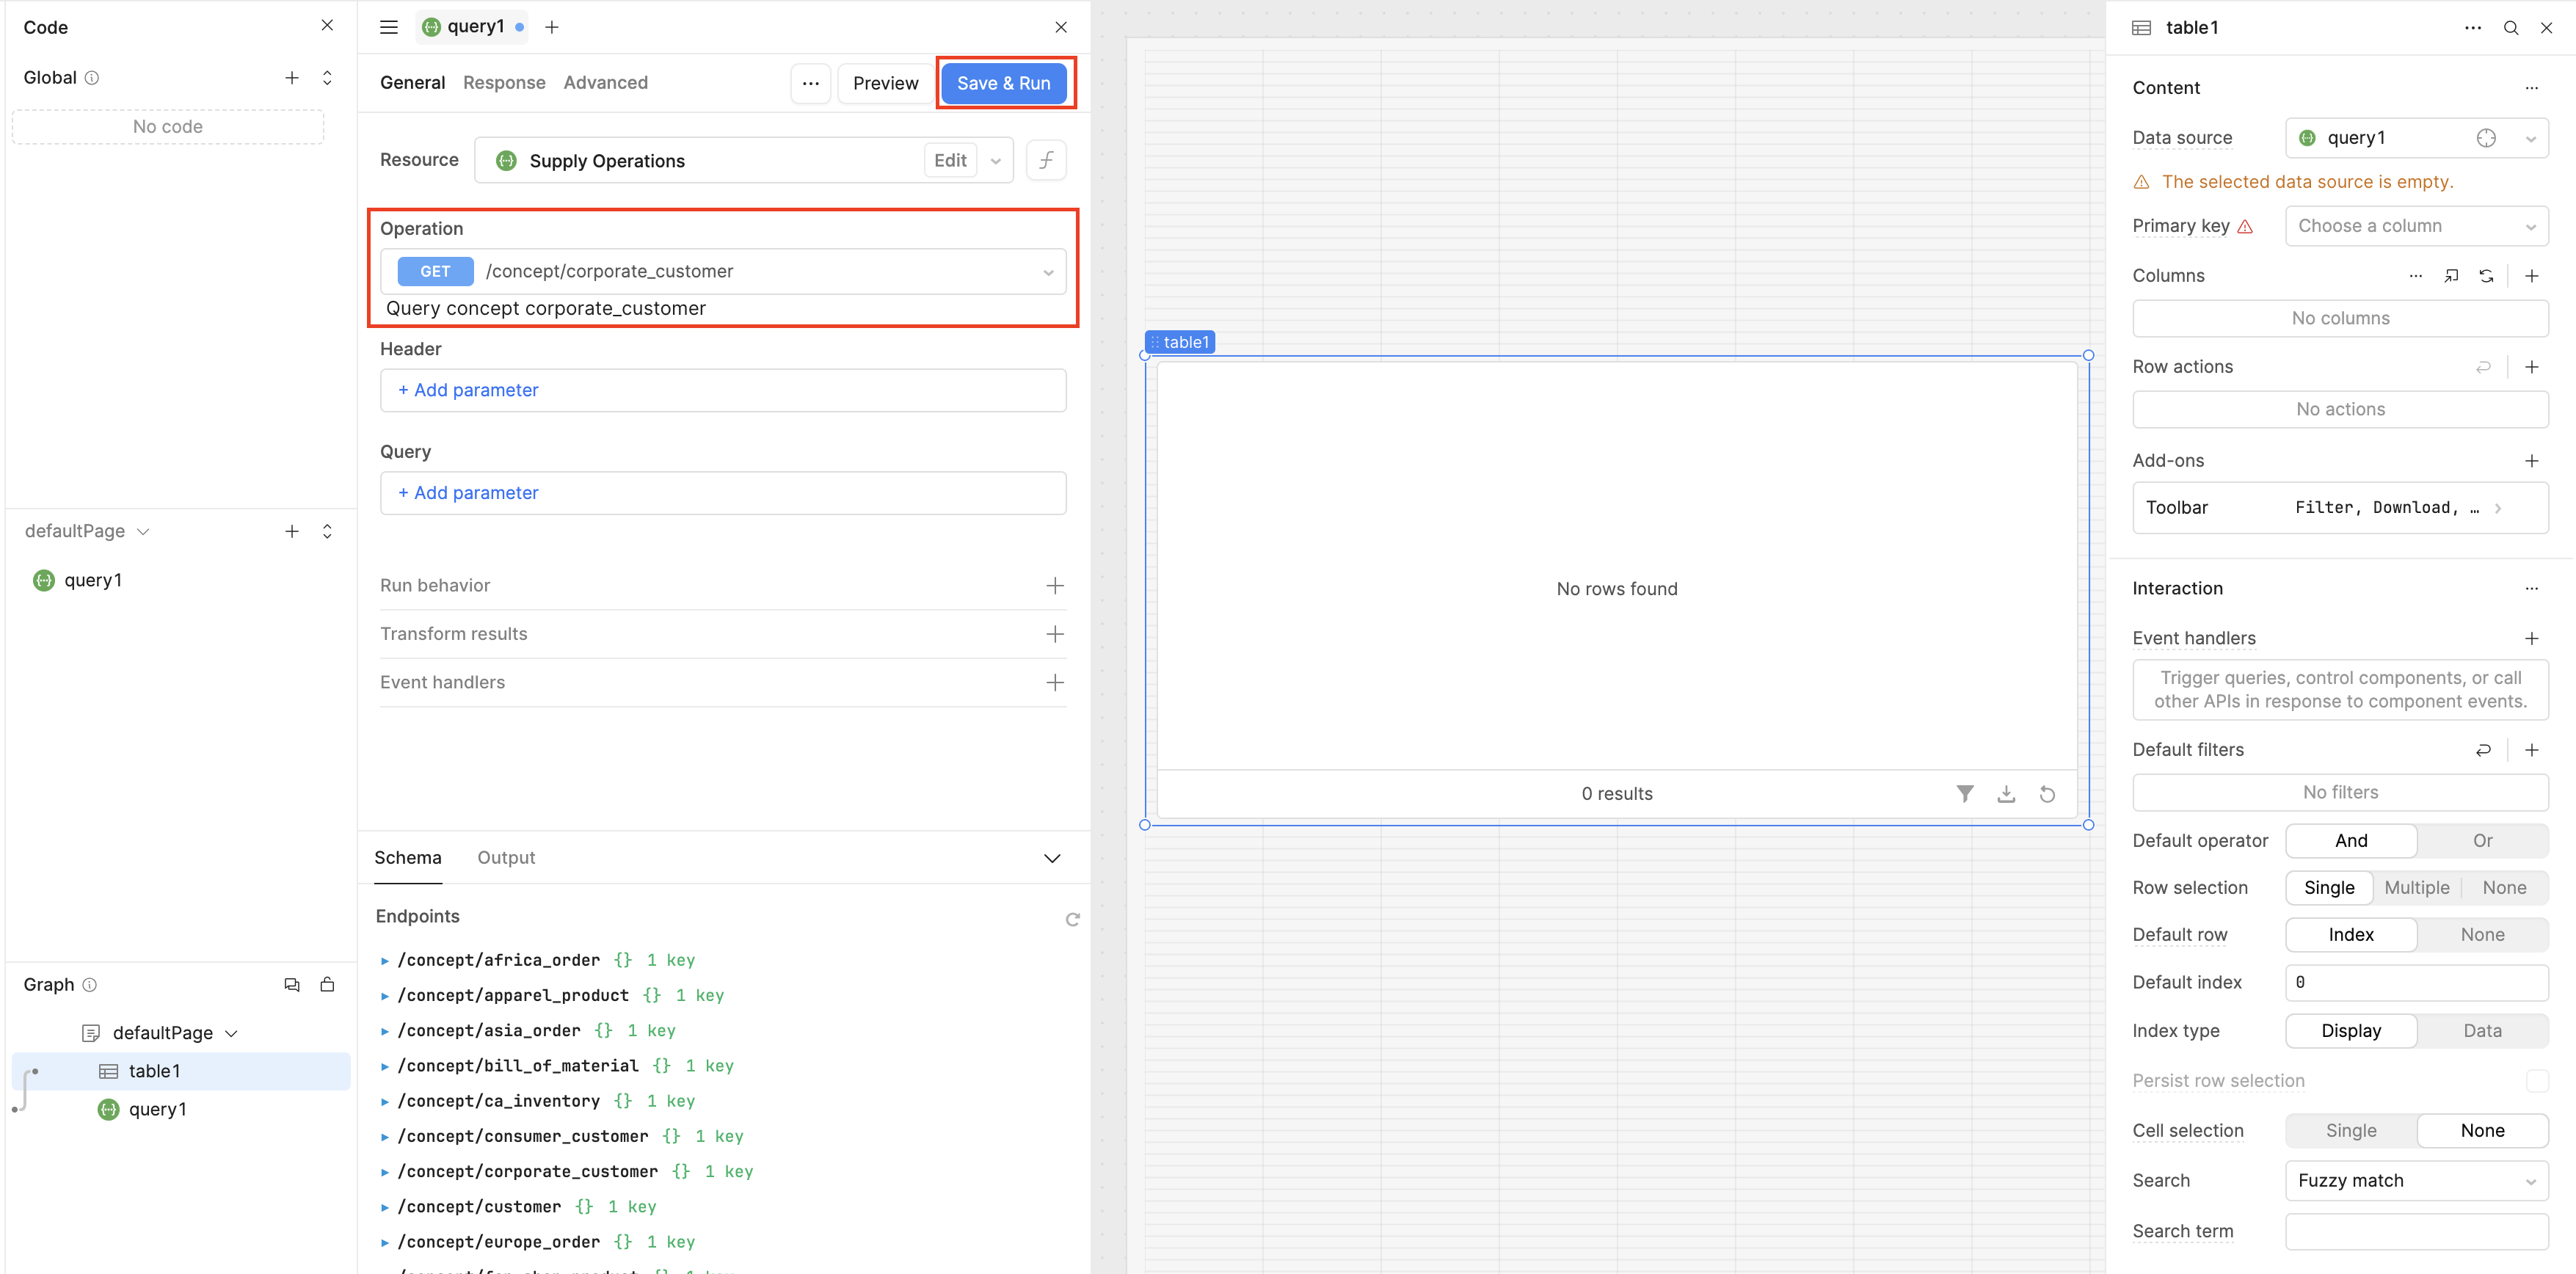Click the download icon below the table

coord(2006,793)
